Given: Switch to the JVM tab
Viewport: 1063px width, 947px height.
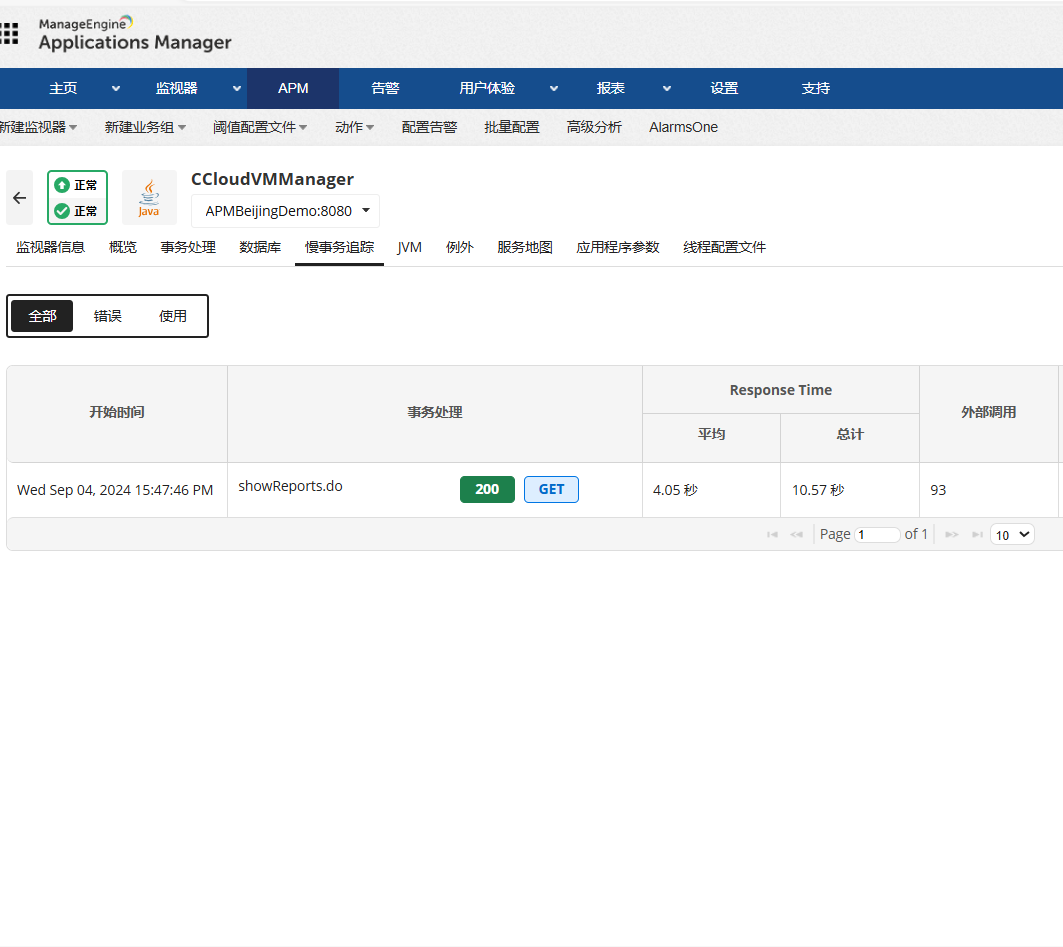Looking at the screenshot, I should tap(409, 247).
